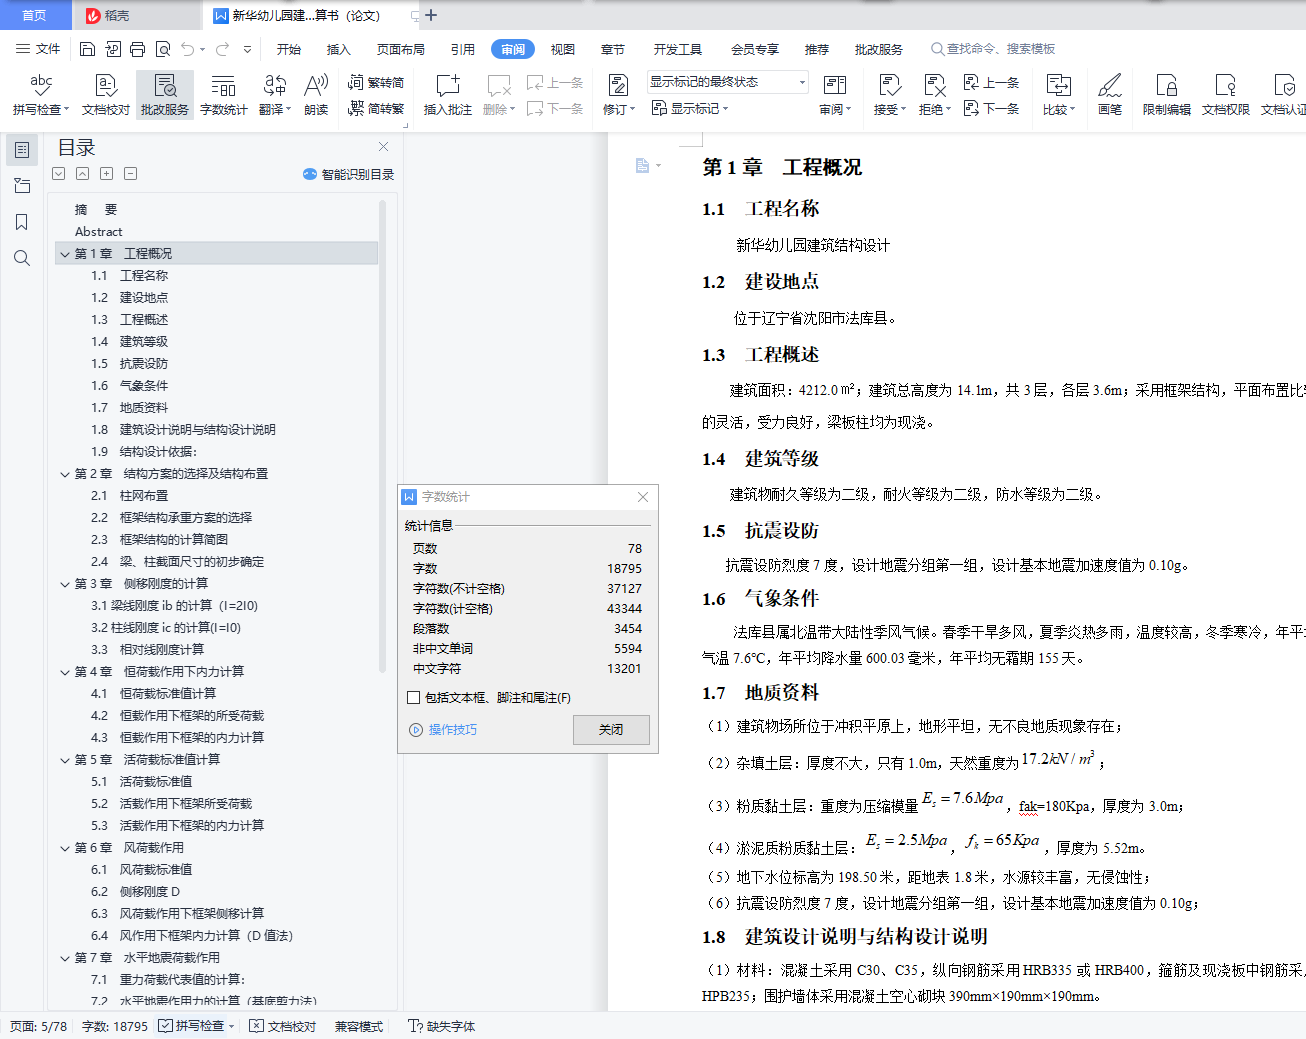The image size is (1306, 1039).
Task: Open Print Preview from quick access toolbar
Action: click(162, 49)
